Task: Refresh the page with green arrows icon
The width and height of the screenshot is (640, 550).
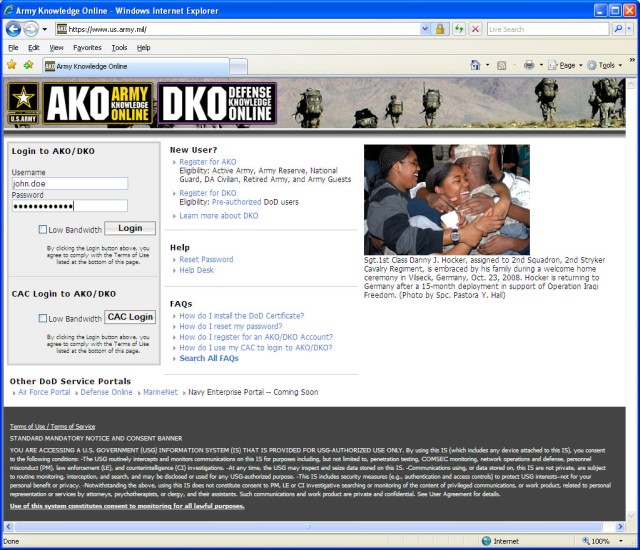Action: [460, 29]
